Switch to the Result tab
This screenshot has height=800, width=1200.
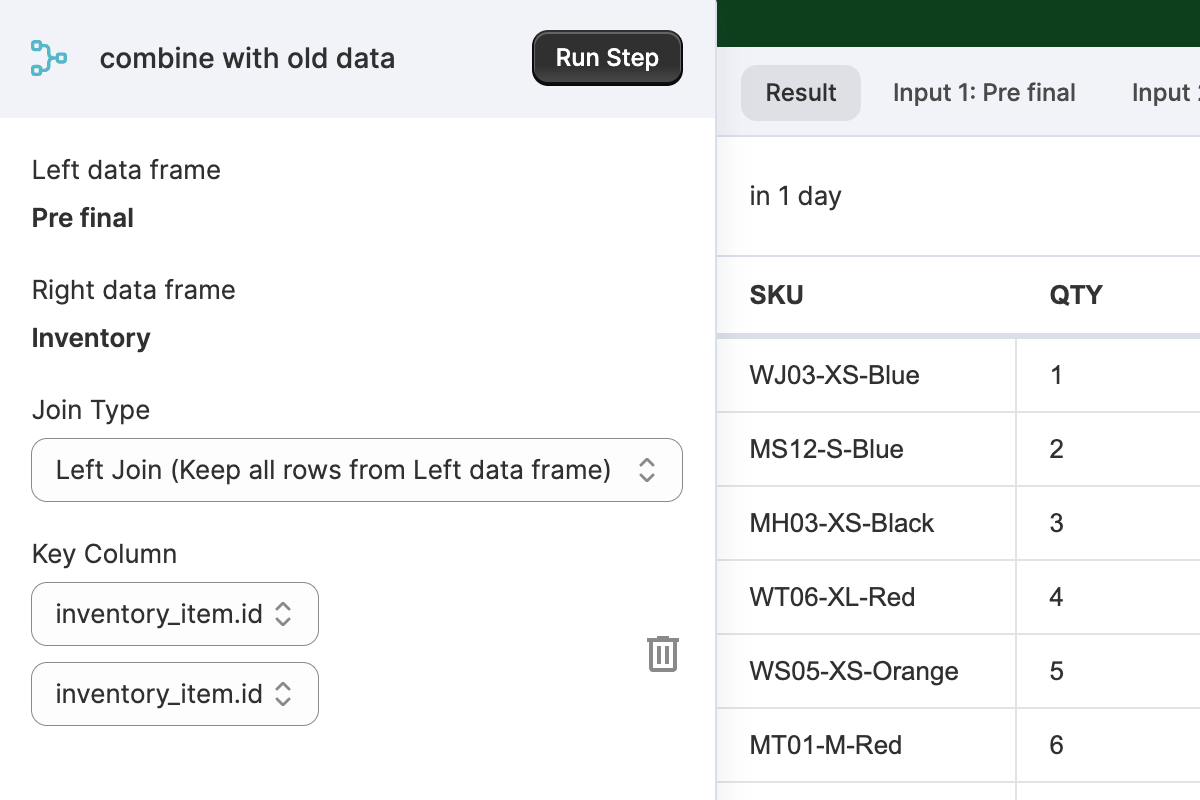(x=800, y=93)
